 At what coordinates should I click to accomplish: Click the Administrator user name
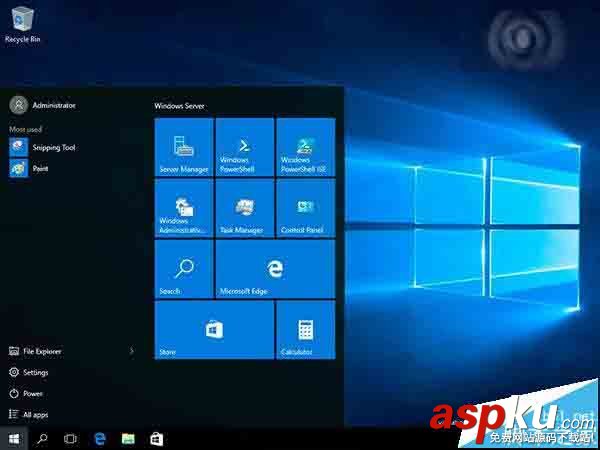(x=54, y=105)
